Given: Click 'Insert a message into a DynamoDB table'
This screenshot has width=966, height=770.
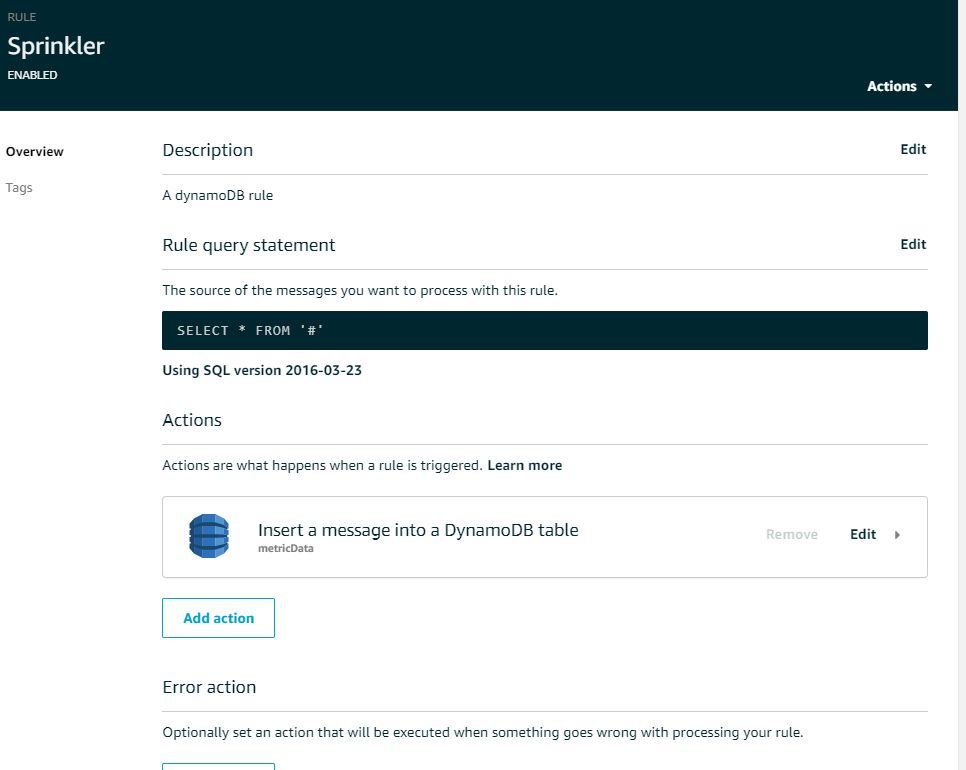Looking at the screenshot, I should coord(418,530).
